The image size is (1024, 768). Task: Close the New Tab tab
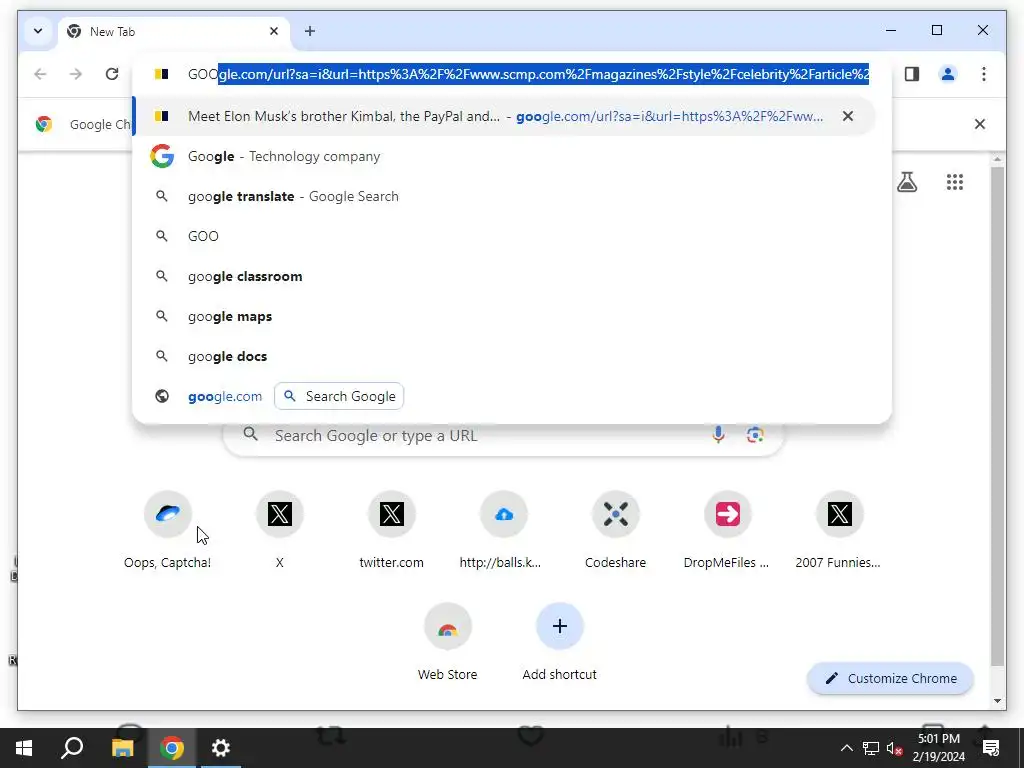pyautogui.click(x=274, y=31)
